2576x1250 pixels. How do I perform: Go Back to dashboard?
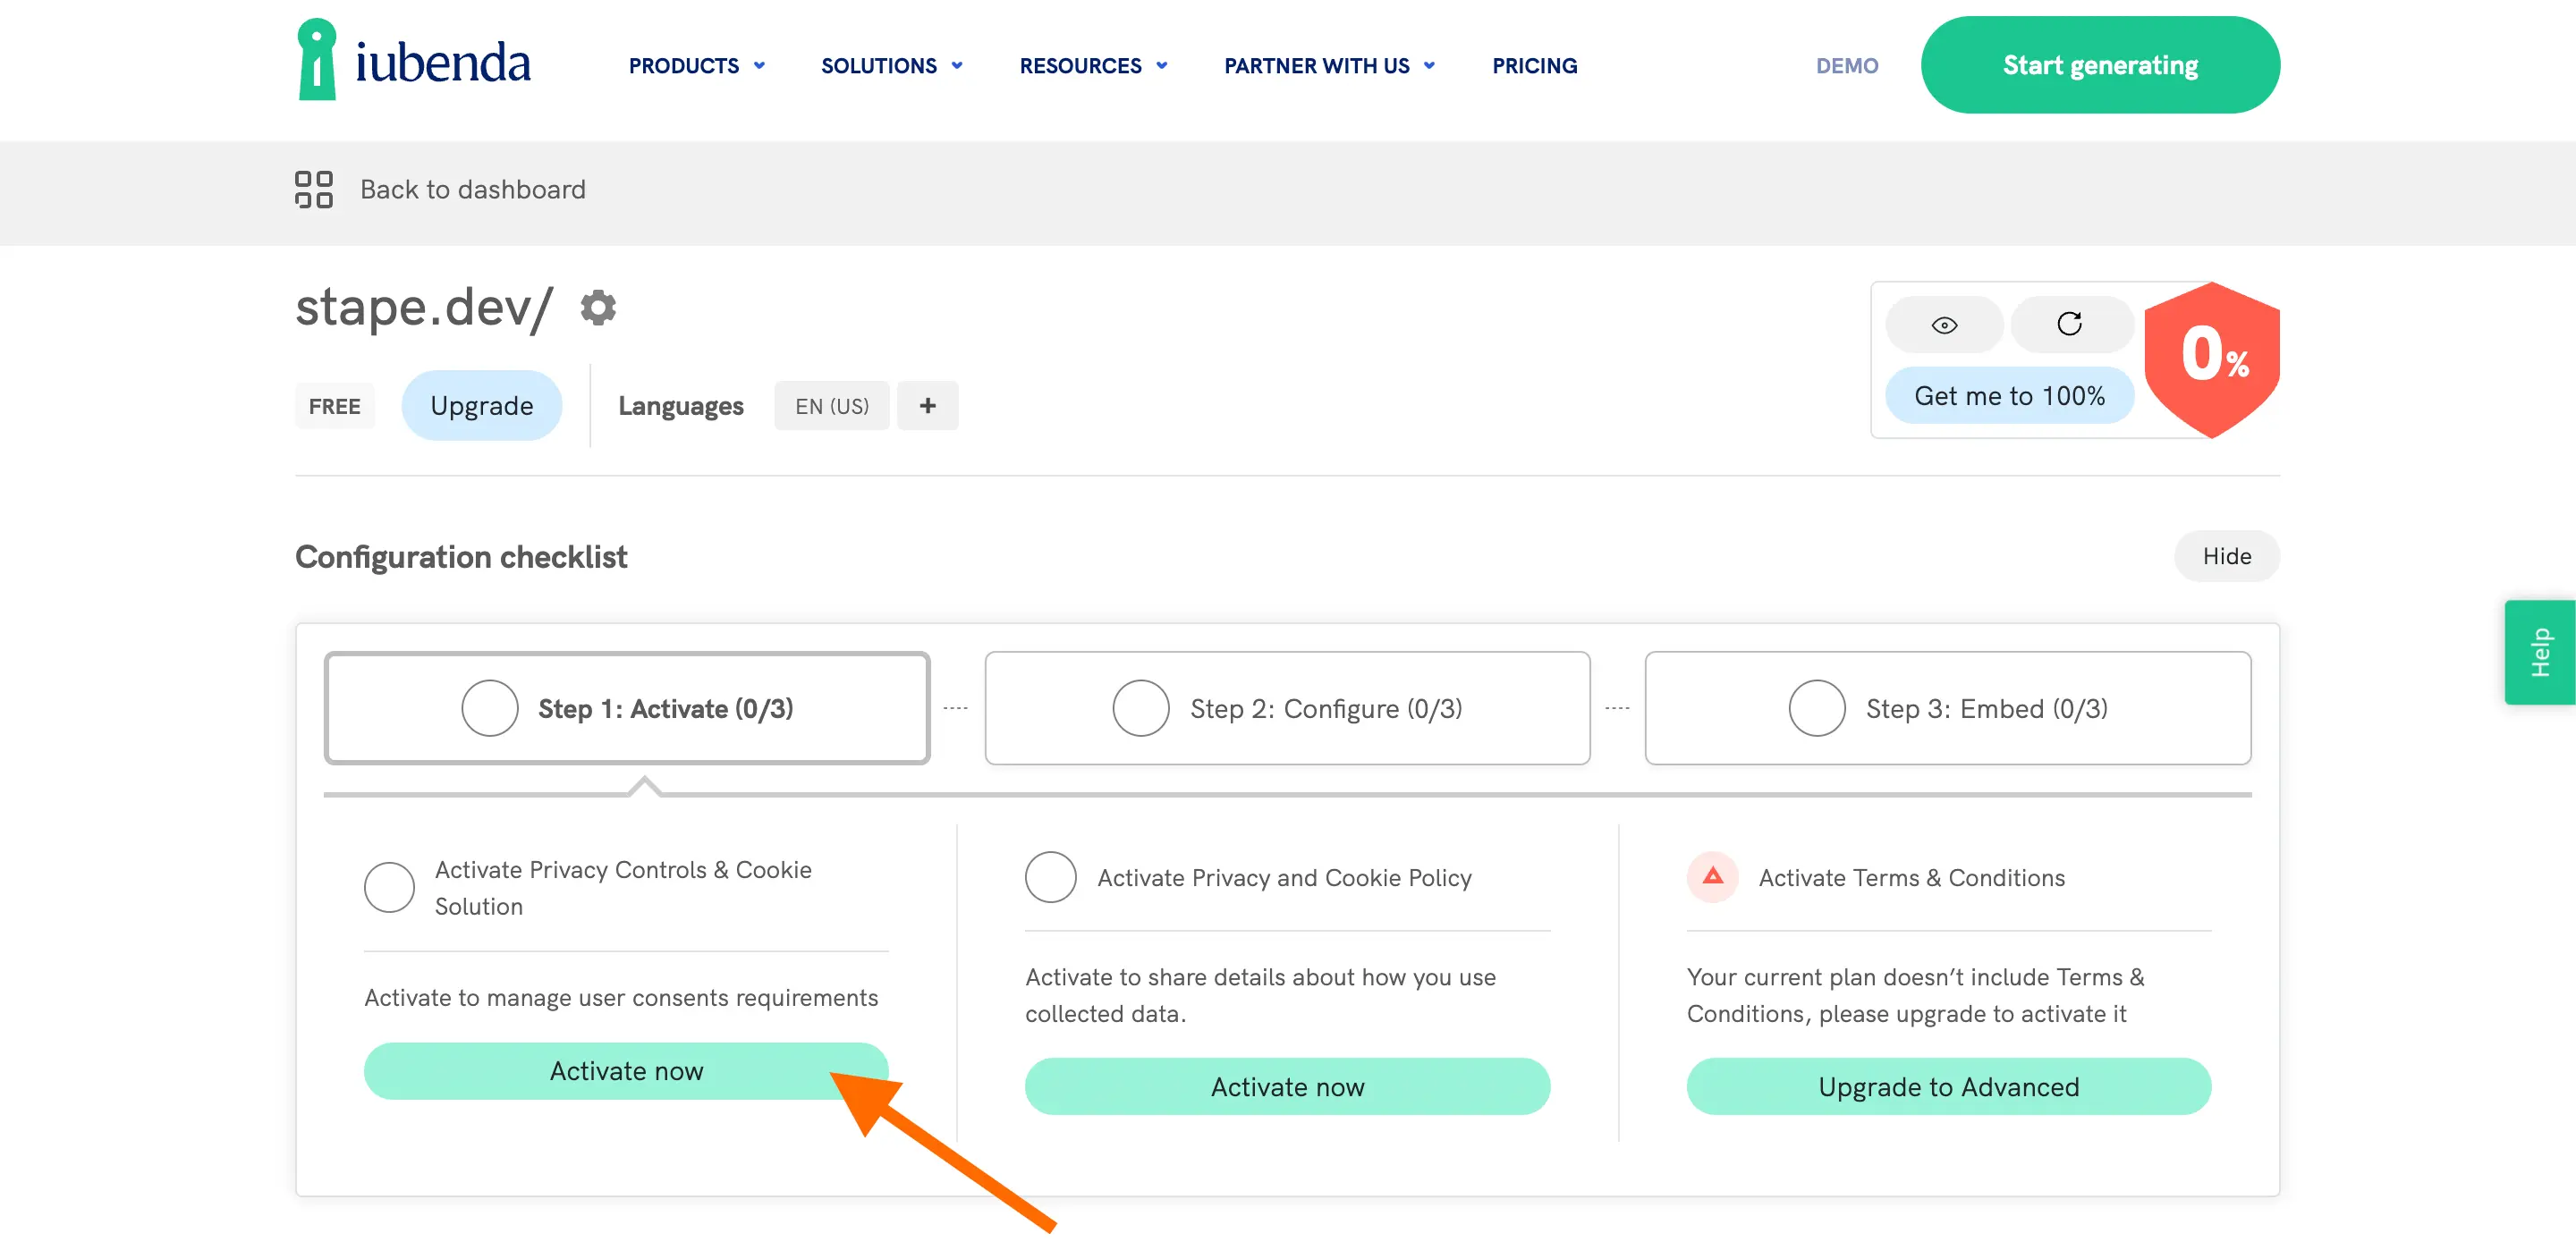tap(472, 189)
